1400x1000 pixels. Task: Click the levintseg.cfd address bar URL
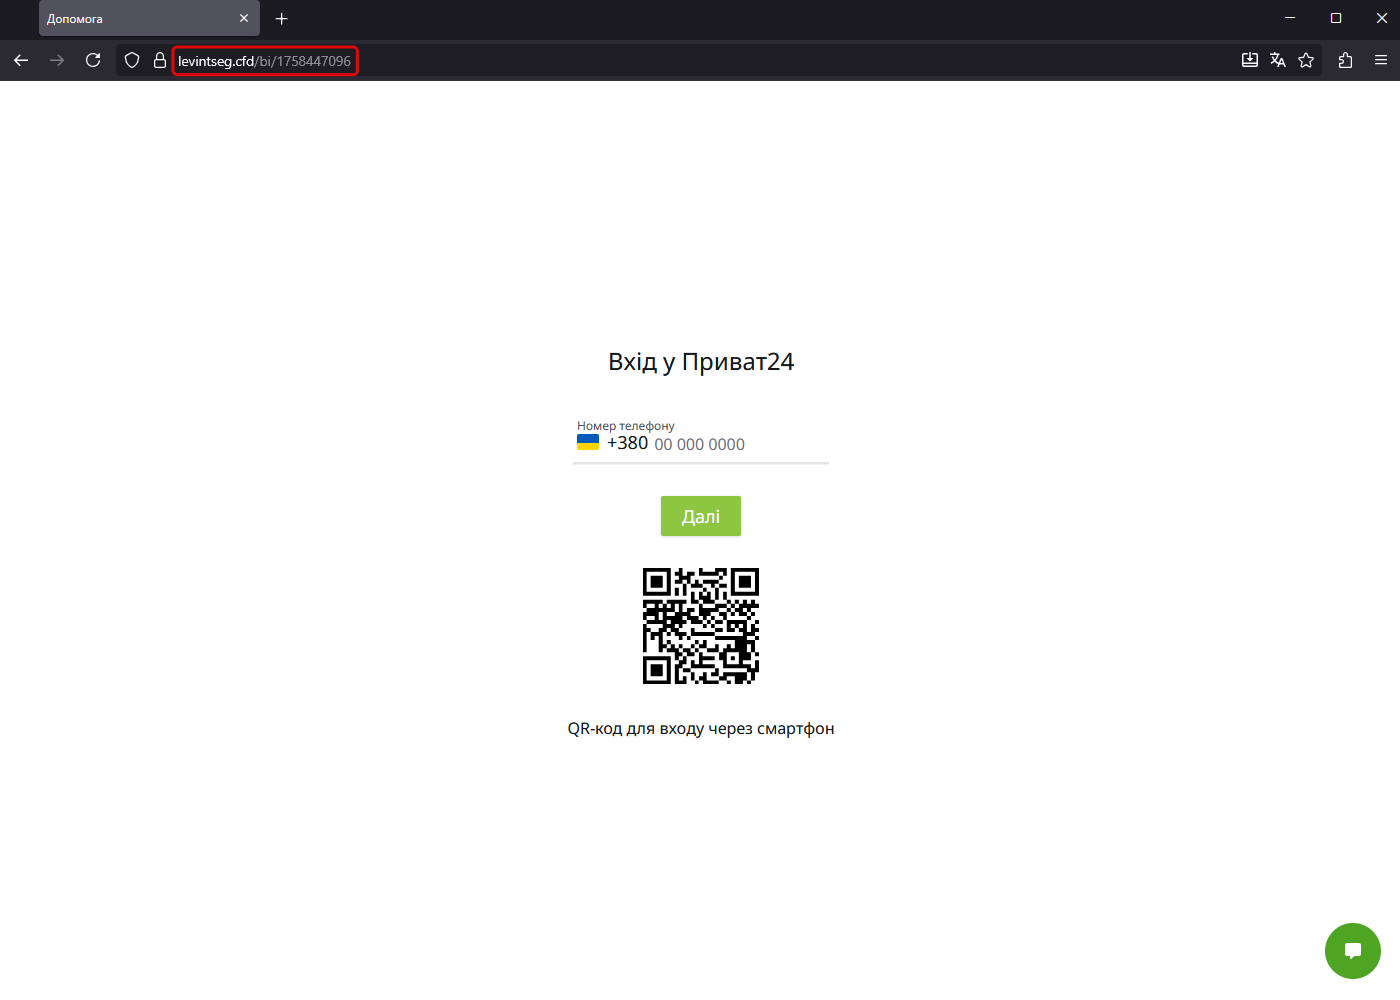click(265, 61)
